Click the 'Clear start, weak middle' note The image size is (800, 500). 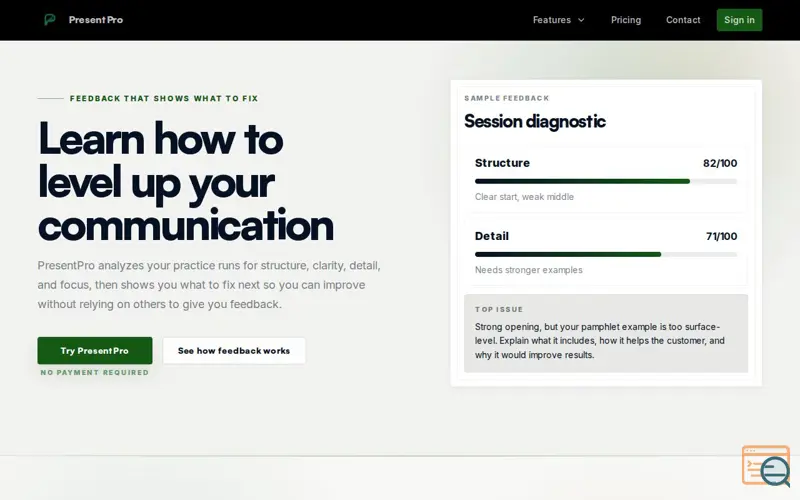524,197
